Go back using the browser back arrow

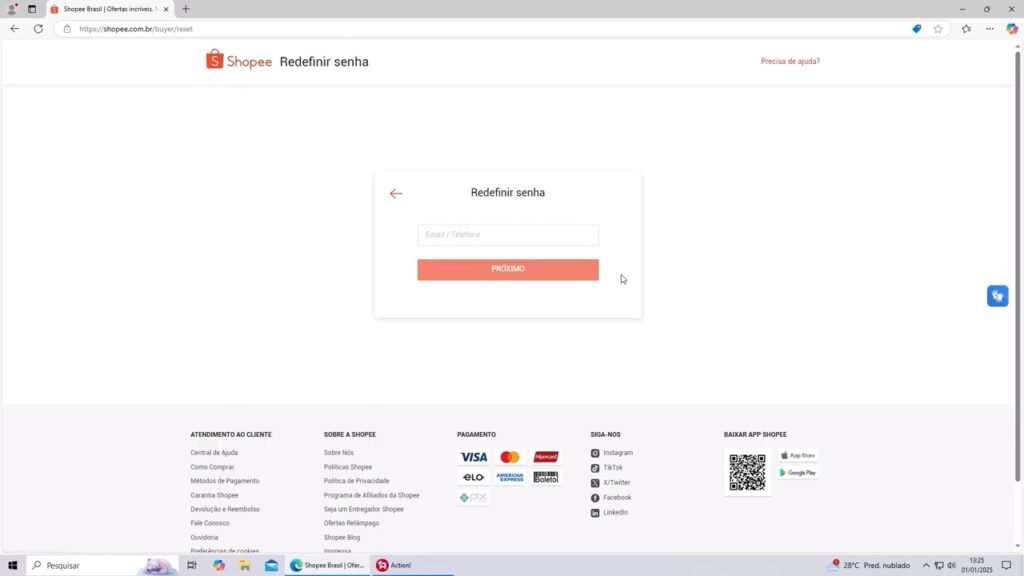[14, 29]
